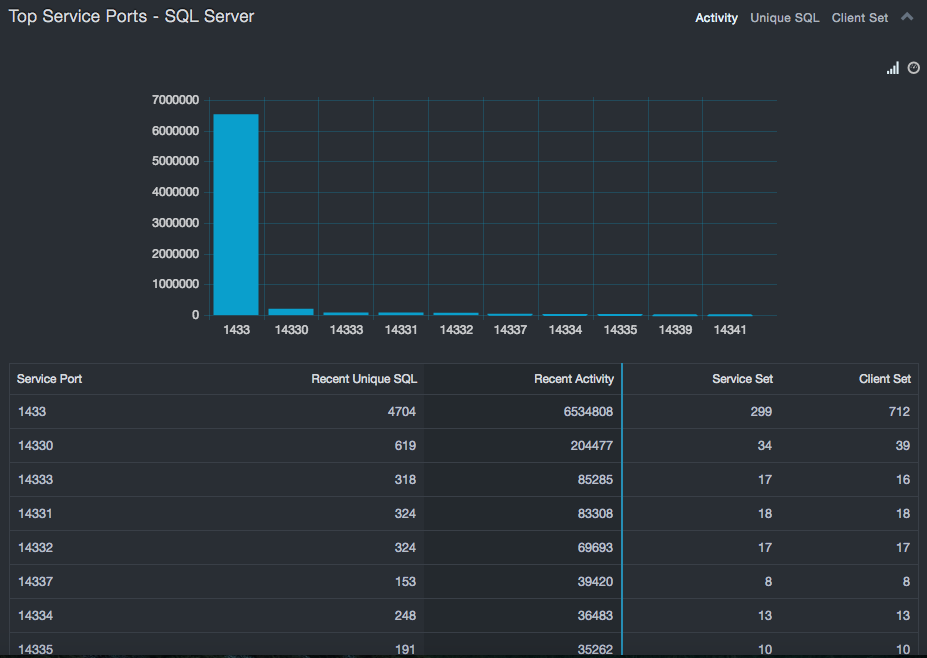
Task: Switch to the Activity tab
Action: click(x=716, y=18)
